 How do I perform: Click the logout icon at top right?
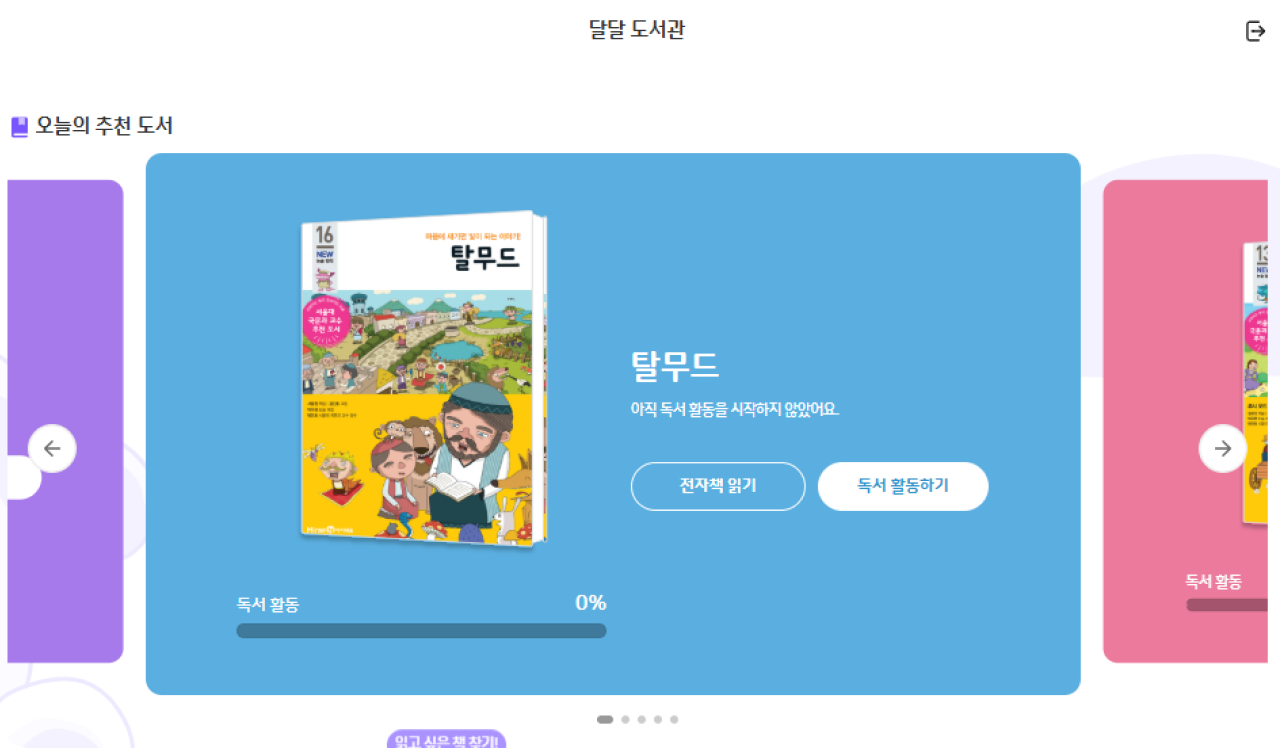coord(1255,31)
